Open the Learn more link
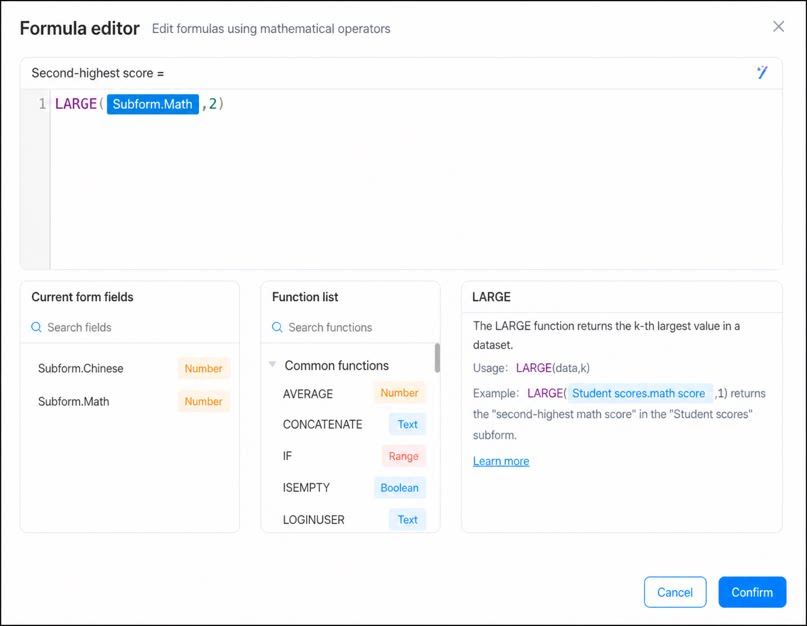Screen dimensions: 807x626 coord(501,461)
